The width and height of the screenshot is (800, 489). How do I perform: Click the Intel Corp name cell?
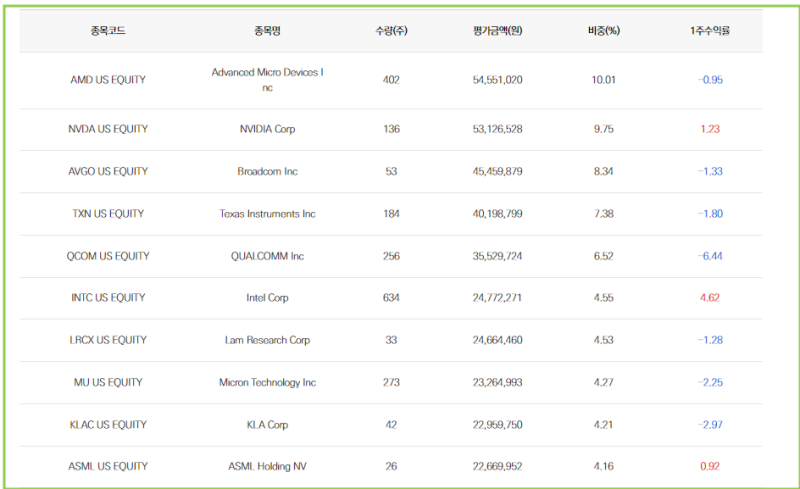tap(267, 298)
